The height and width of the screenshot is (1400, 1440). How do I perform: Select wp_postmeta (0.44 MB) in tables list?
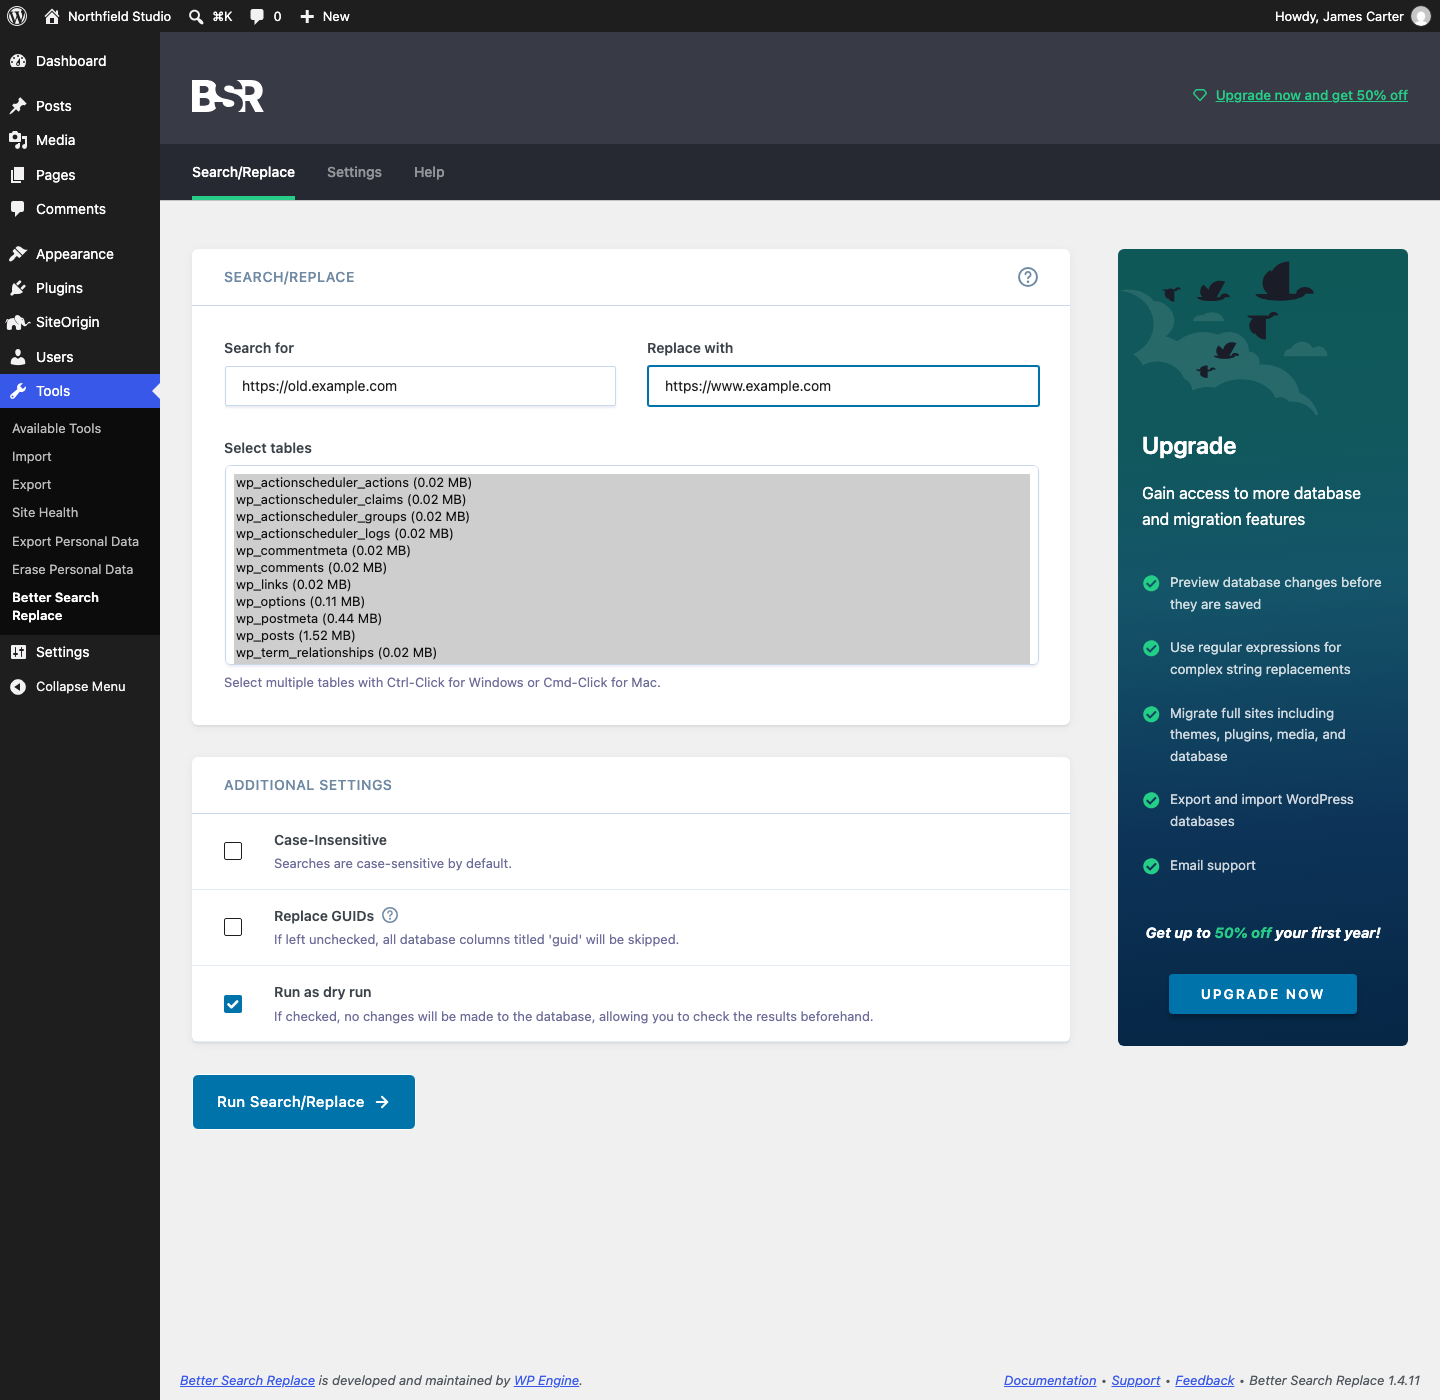click(x=632, y=619)
